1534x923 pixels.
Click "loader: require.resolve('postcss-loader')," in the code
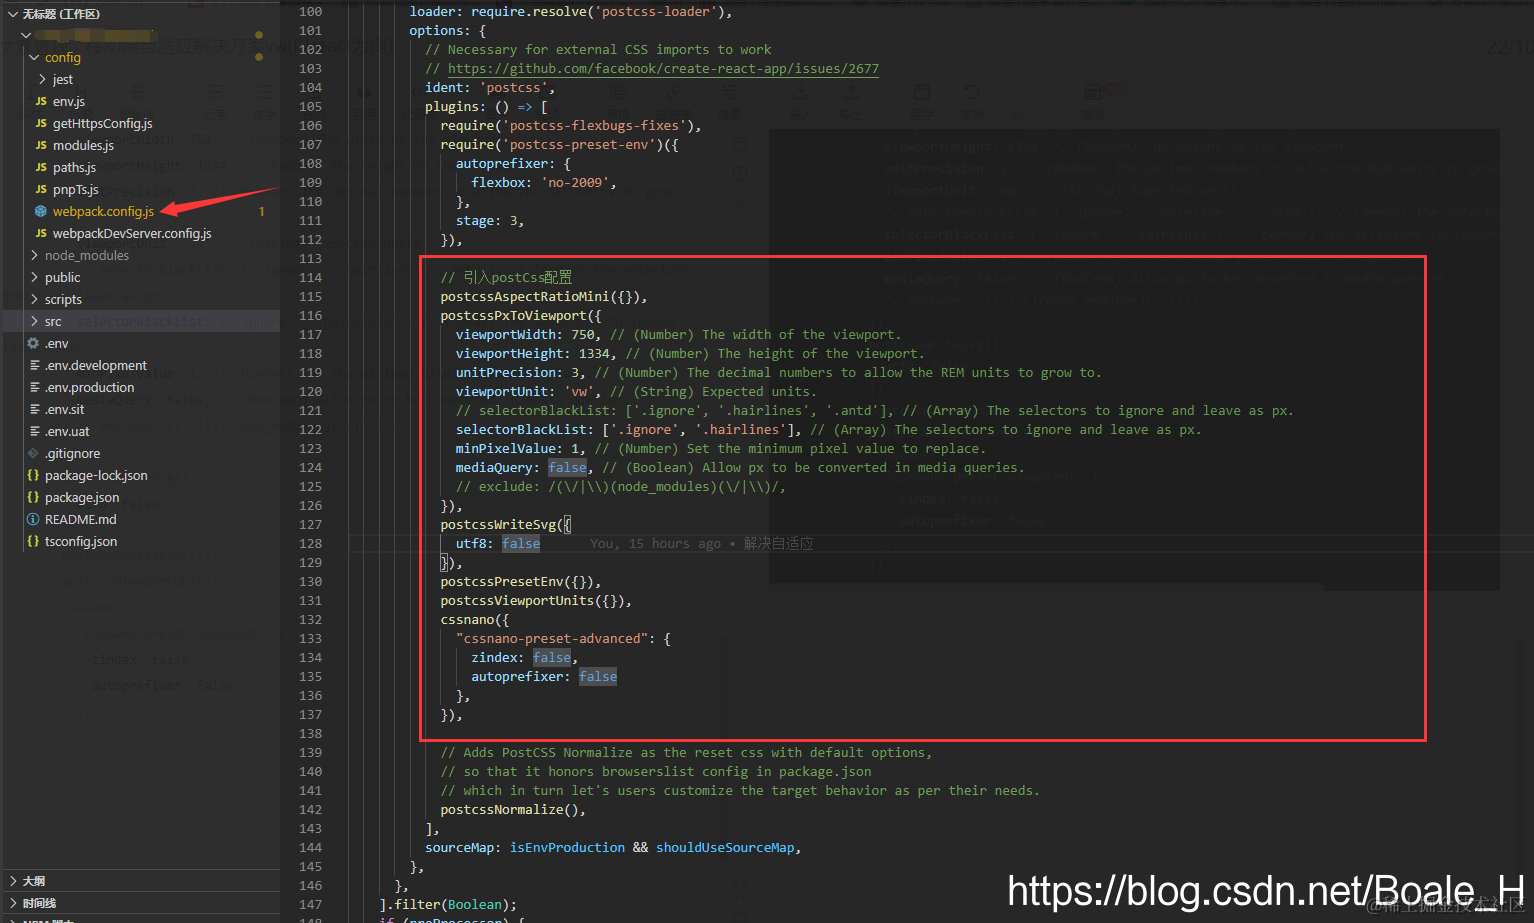[571, 12]
